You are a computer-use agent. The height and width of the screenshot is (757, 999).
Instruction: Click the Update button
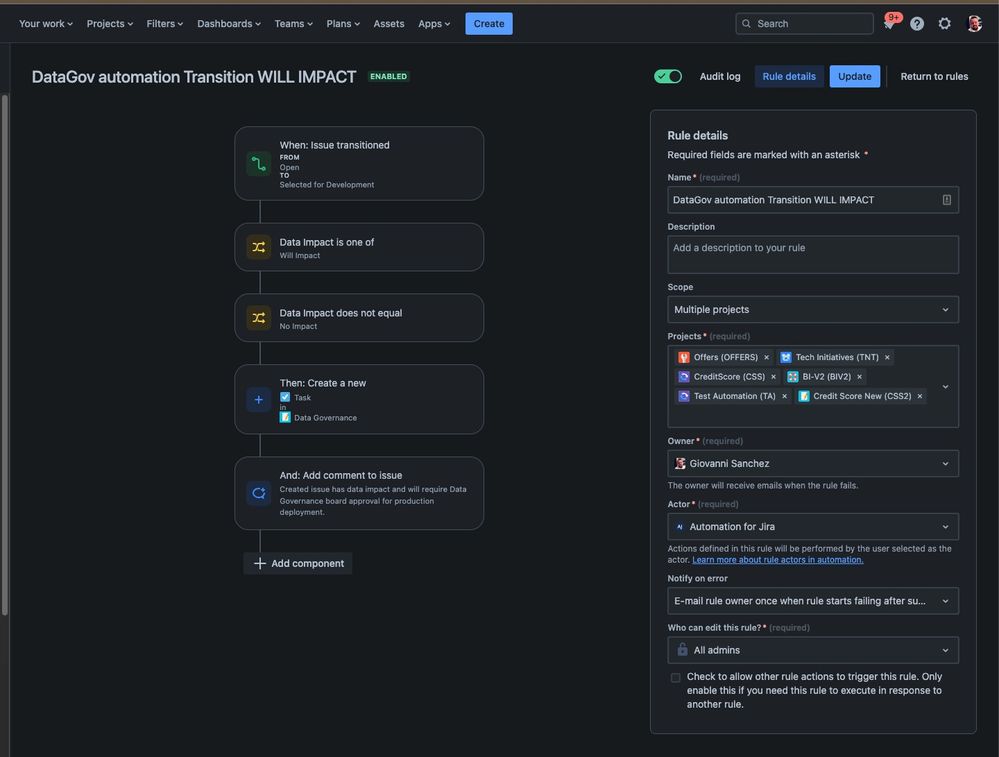click(x=854, y=76)
